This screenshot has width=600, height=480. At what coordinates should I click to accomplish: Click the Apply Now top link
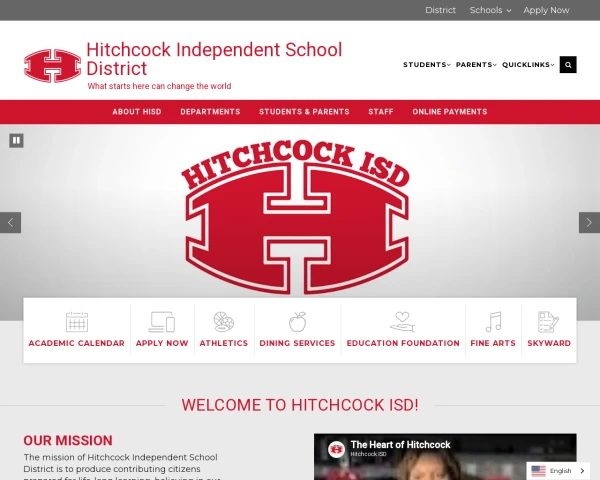point(546,10)
